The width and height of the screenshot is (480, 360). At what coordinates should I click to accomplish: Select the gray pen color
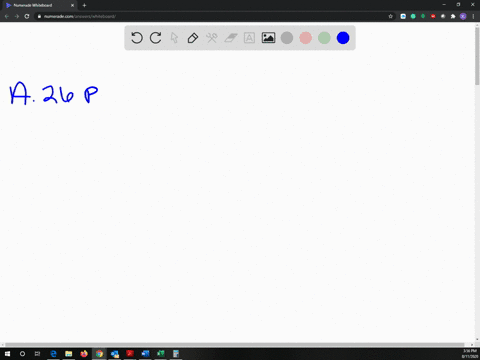coord(287,38)
